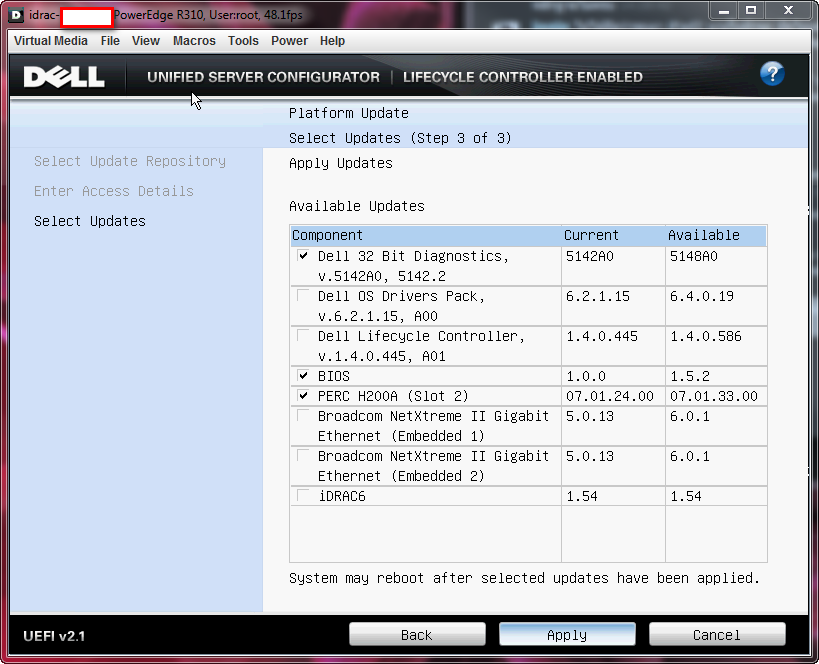This screenshot has height=664, width=819.
Task: Check Broadcom Ethernet (Embedded 2) update
Action: coord(303,456)
